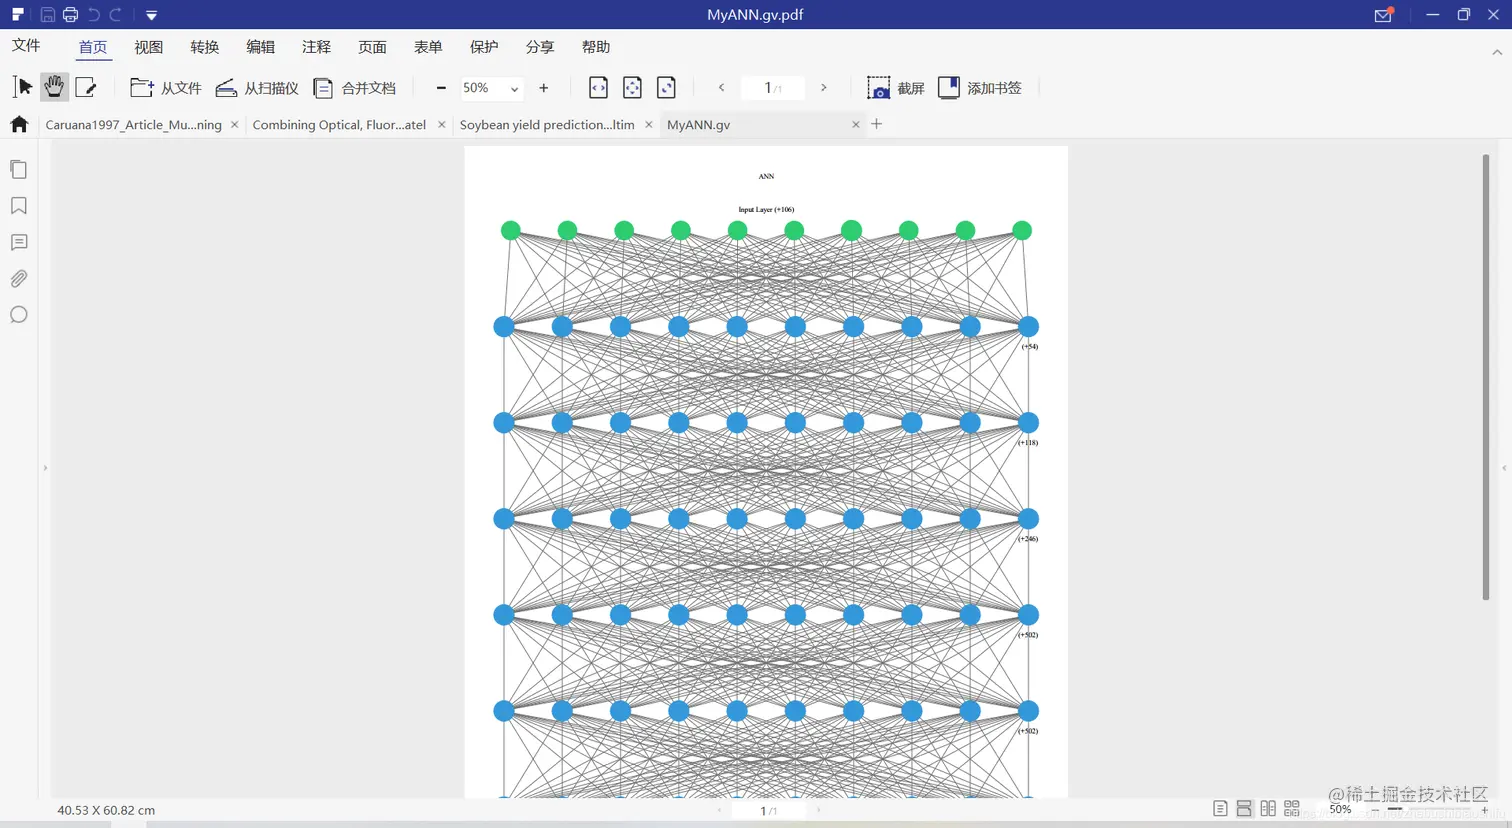This screenshot has width=1512, height=828.
Task: Zoom in with the toolbar plus button
Action: point(544,88)
